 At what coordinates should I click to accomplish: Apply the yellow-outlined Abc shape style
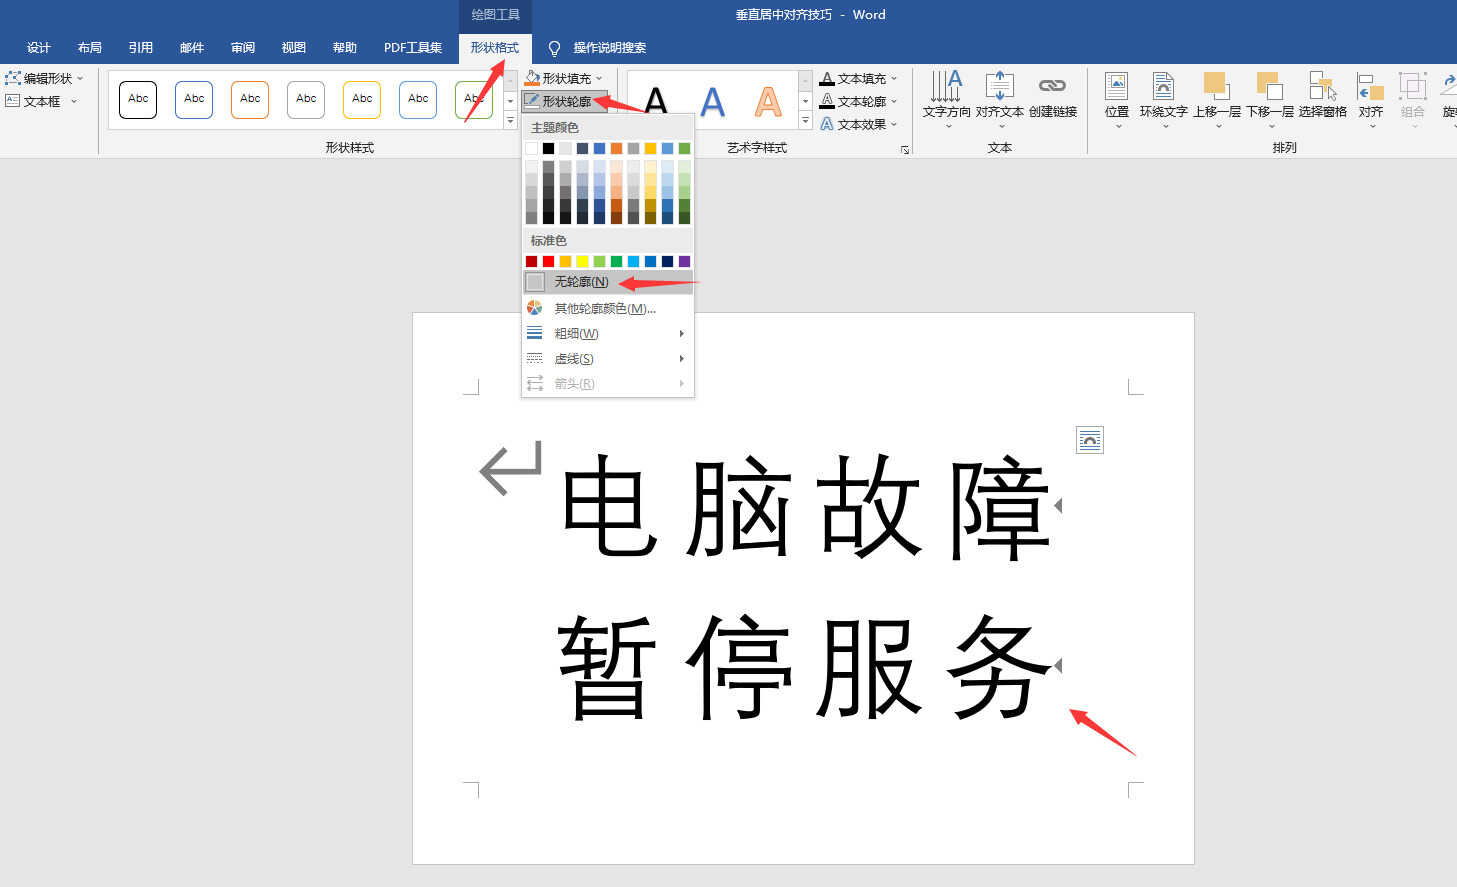(362, 99)
